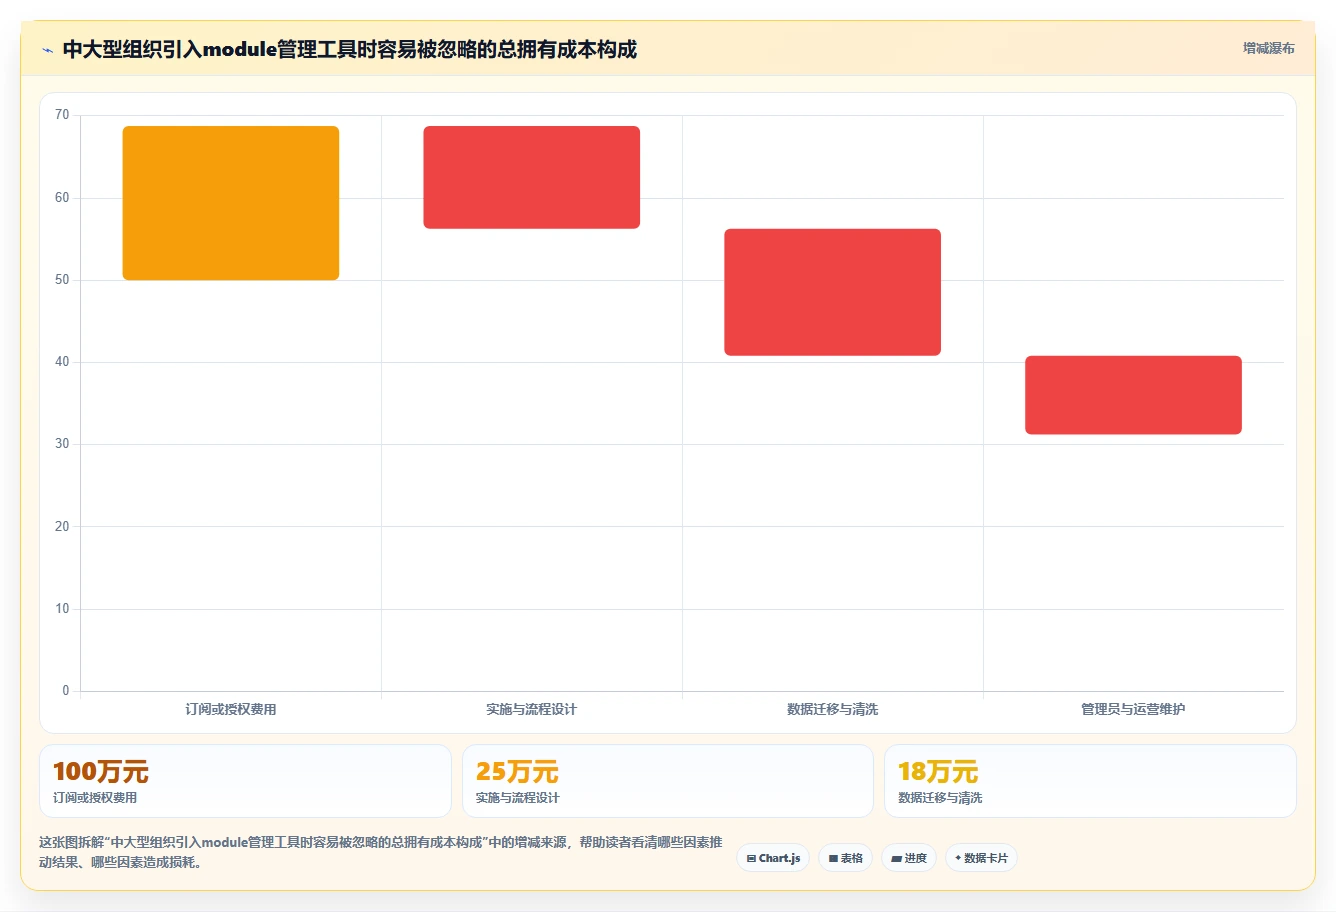This screenshot has width=1336, height=912.
Task: Click the y-axis value 70
Action: coord(62,115)
